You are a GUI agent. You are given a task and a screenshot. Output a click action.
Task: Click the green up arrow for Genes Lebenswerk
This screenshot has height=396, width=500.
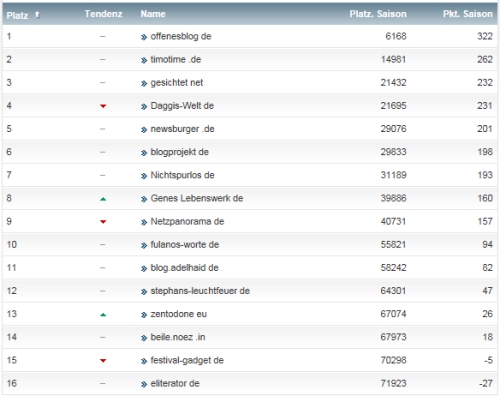(x=103, y=199)
